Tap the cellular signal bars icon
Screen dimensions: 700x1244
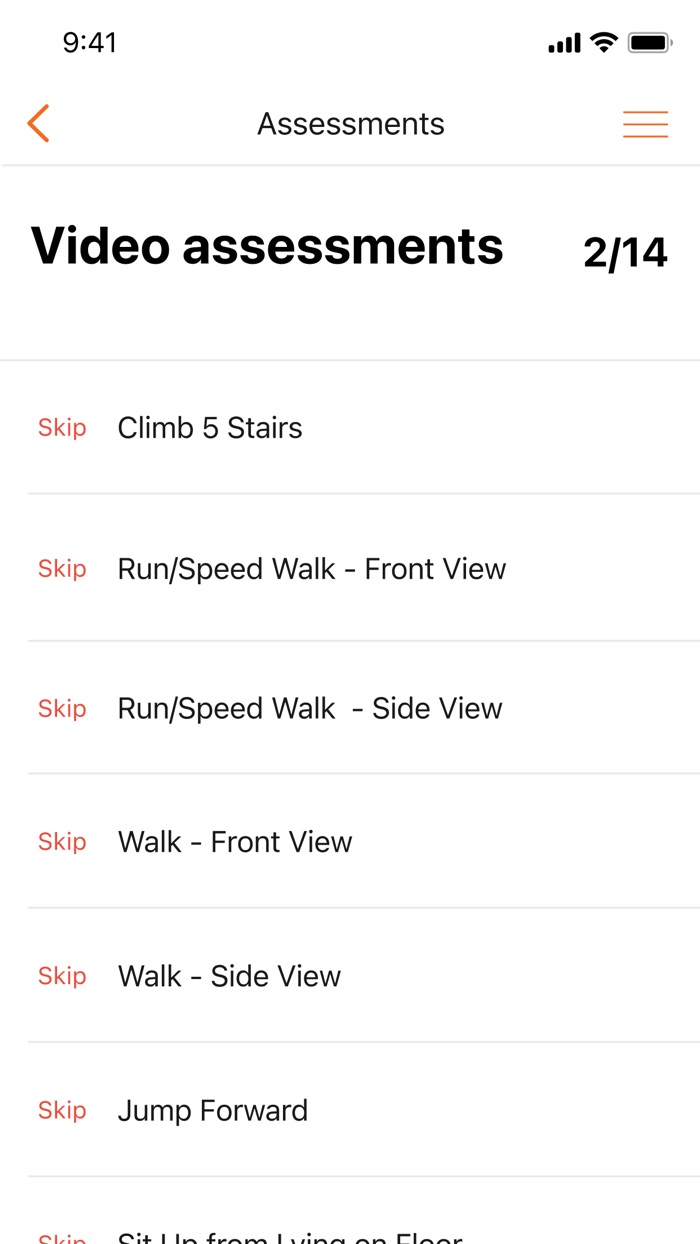[565, 44]
